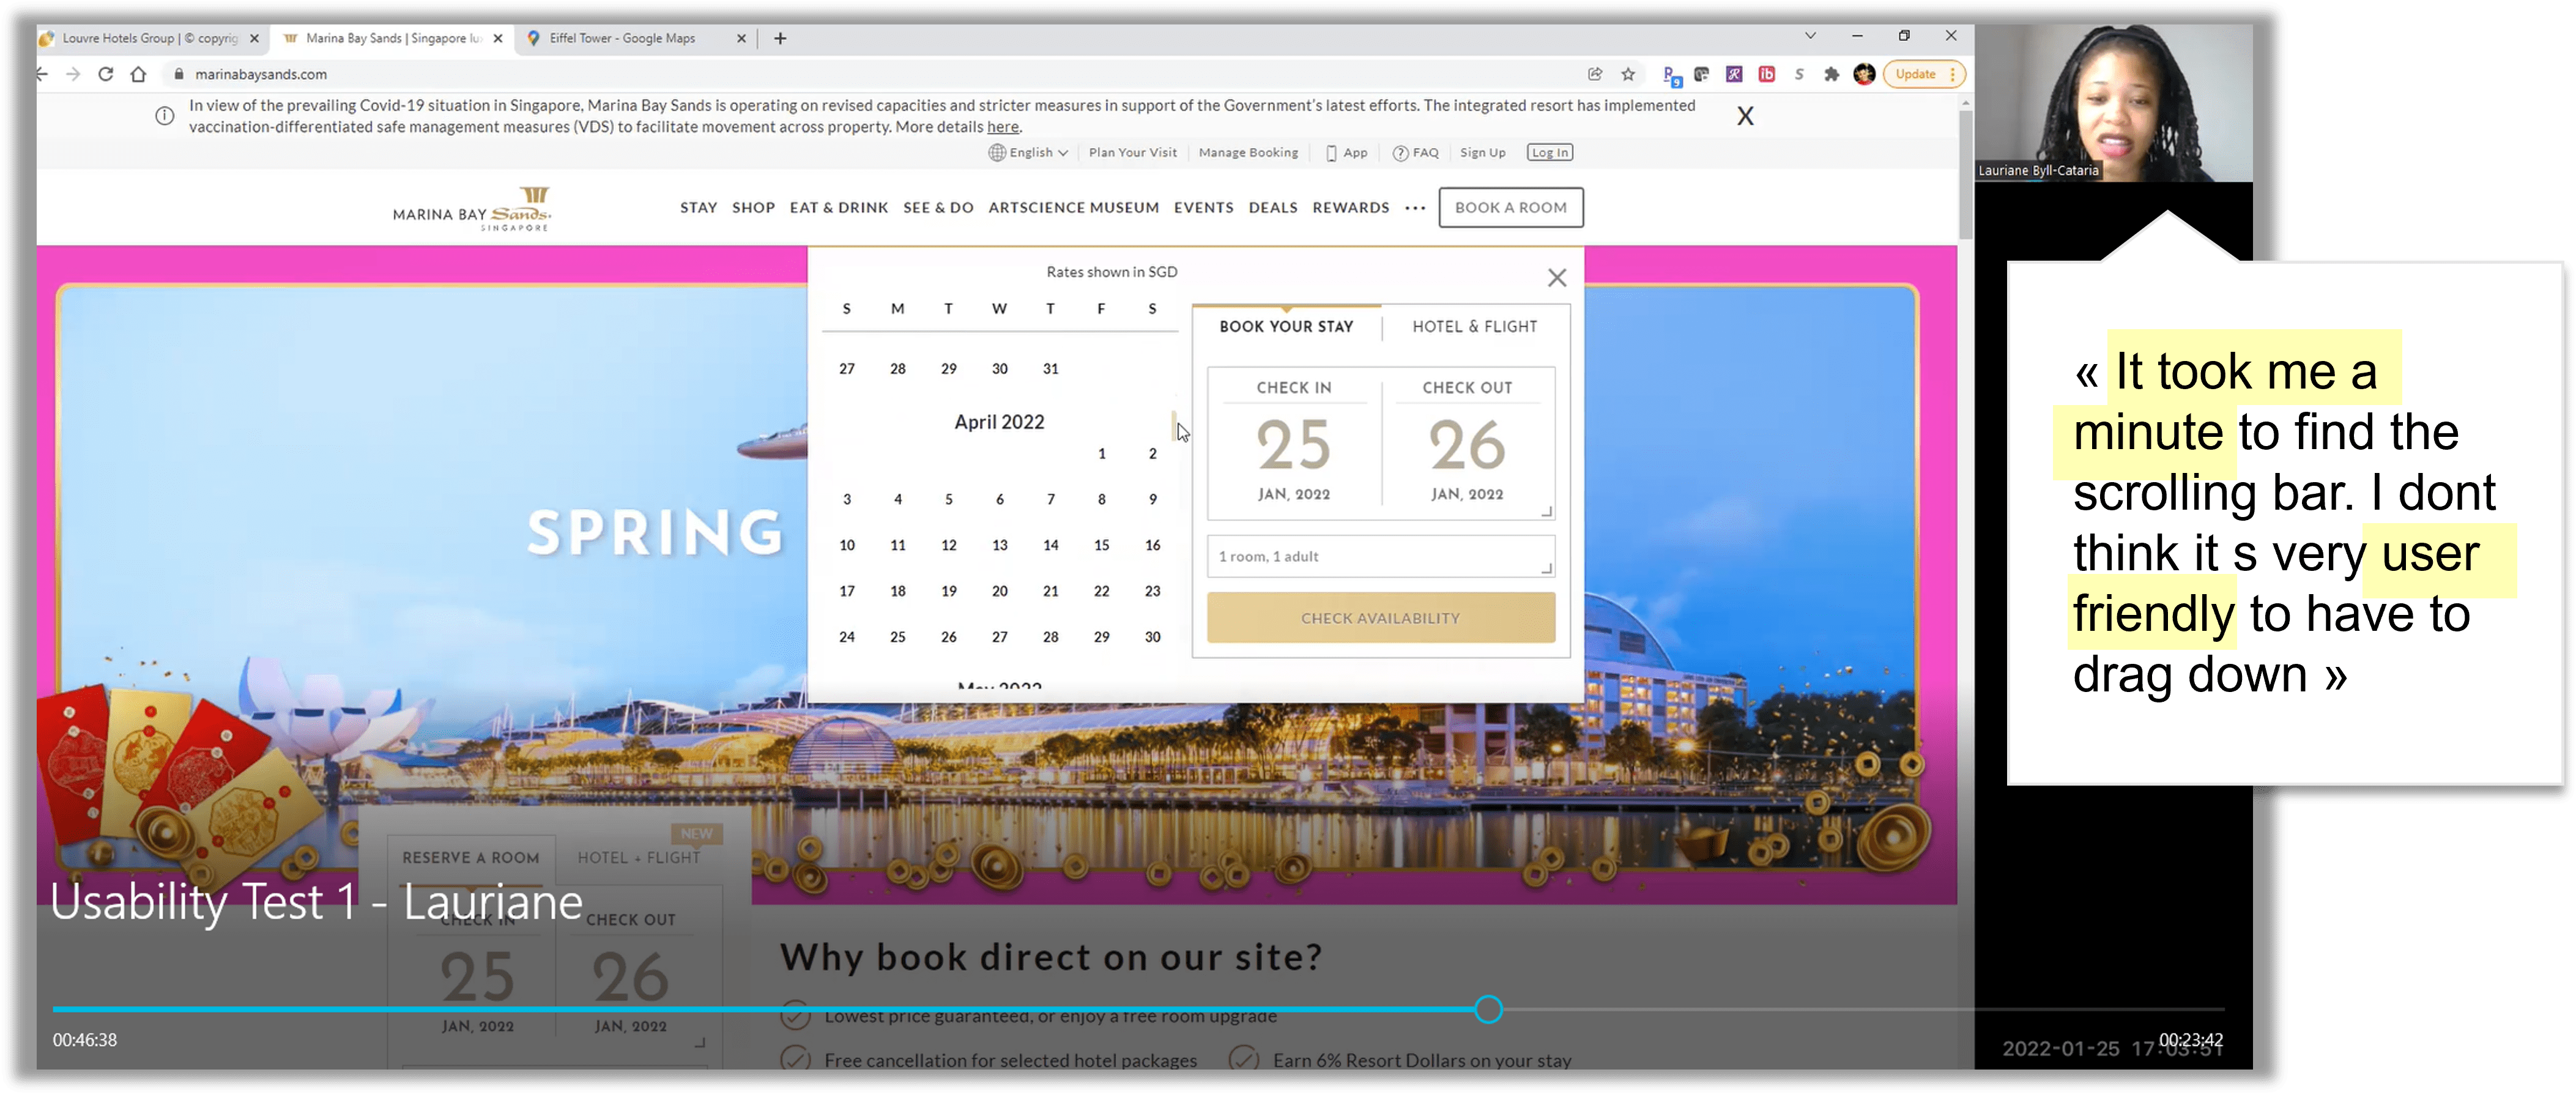Viewport: 2576px width, 1094px height.
Task: Close the Louvre Hotels Group tab
Action: click(254, 38)
